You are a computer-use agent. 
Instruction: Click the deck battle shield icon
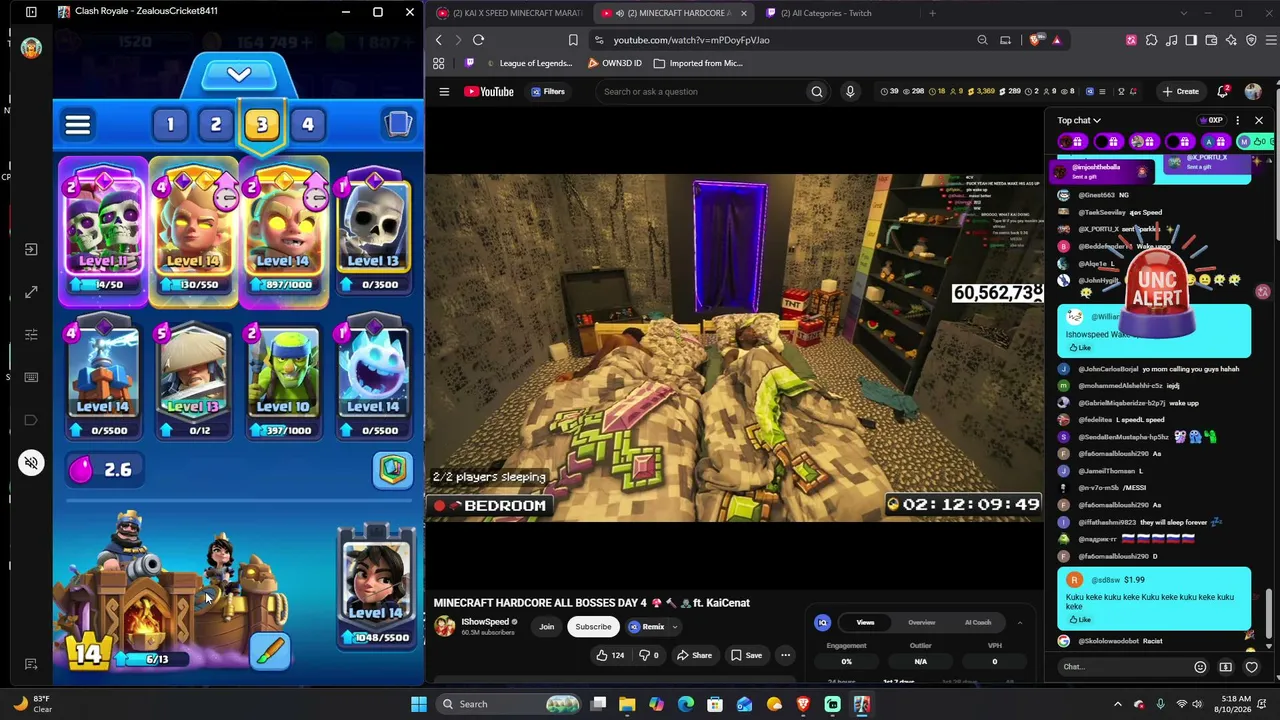(393, 470)
